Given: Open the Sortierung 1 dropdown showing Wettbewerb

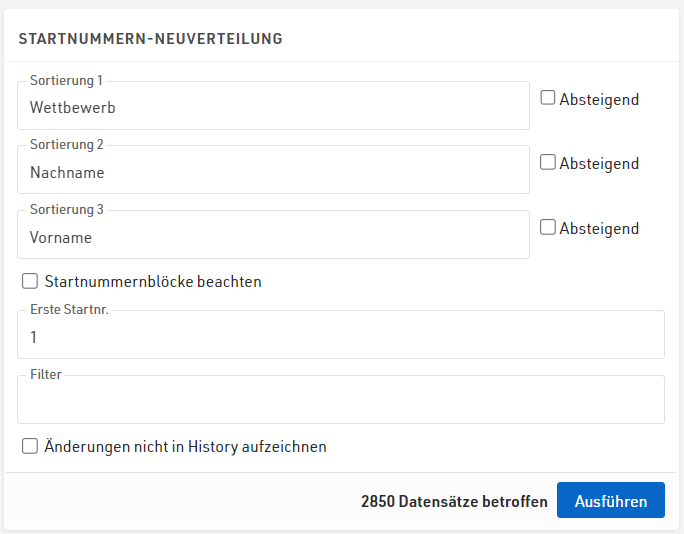Looking at the screenshot, I should 273,107.
